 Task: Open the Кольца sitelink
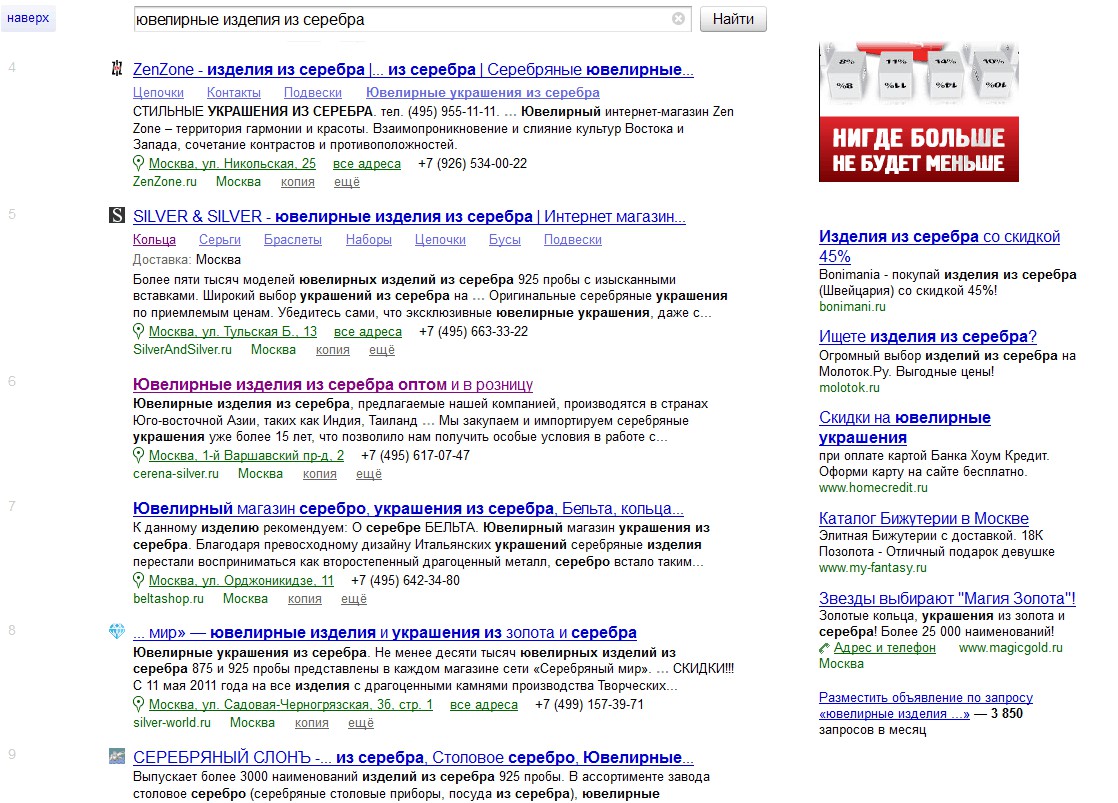(x=154, y=240)
